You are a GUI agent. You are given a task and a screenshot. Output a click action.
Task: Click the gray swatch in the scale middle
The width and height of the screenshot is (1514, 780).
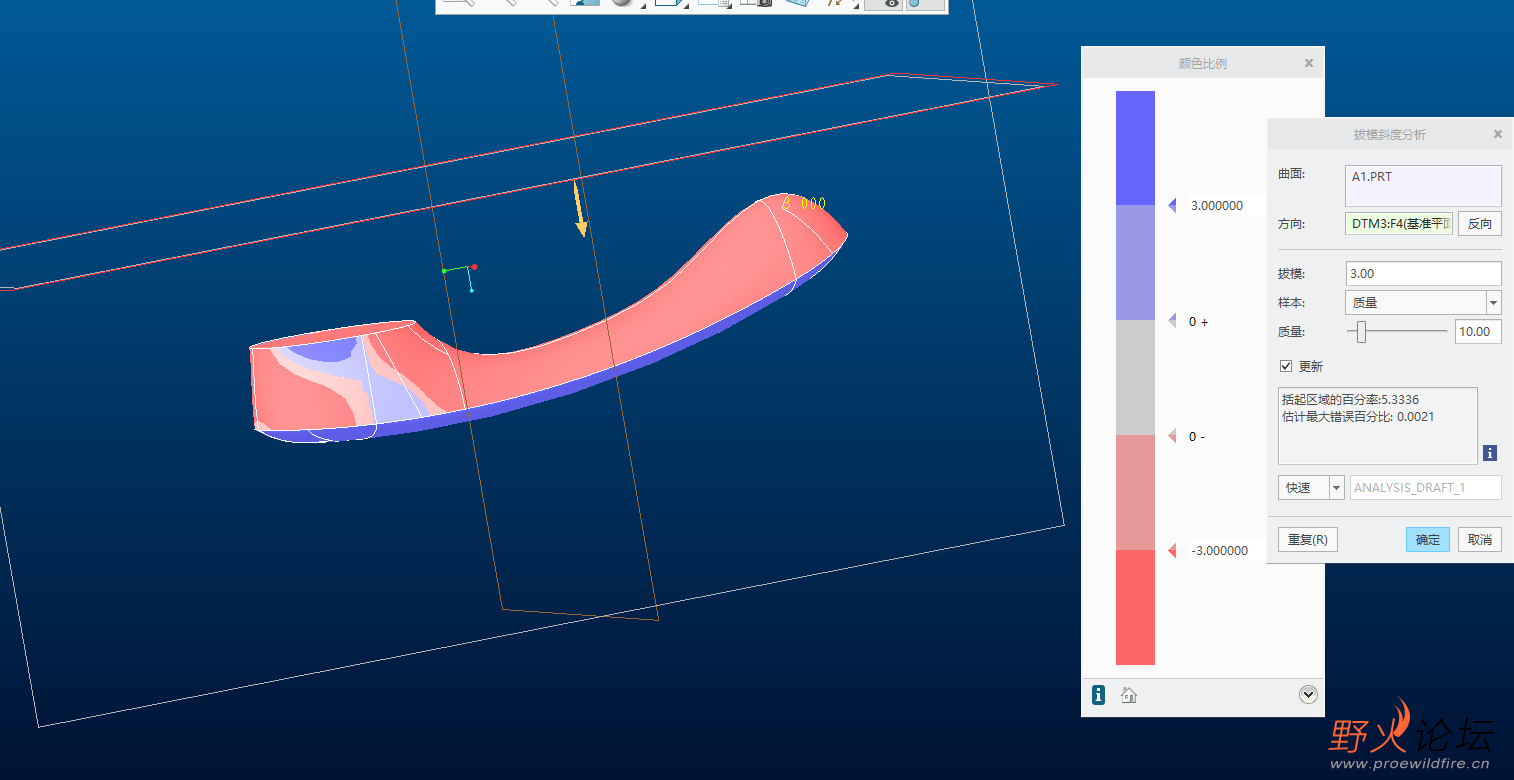(1135, 378)
